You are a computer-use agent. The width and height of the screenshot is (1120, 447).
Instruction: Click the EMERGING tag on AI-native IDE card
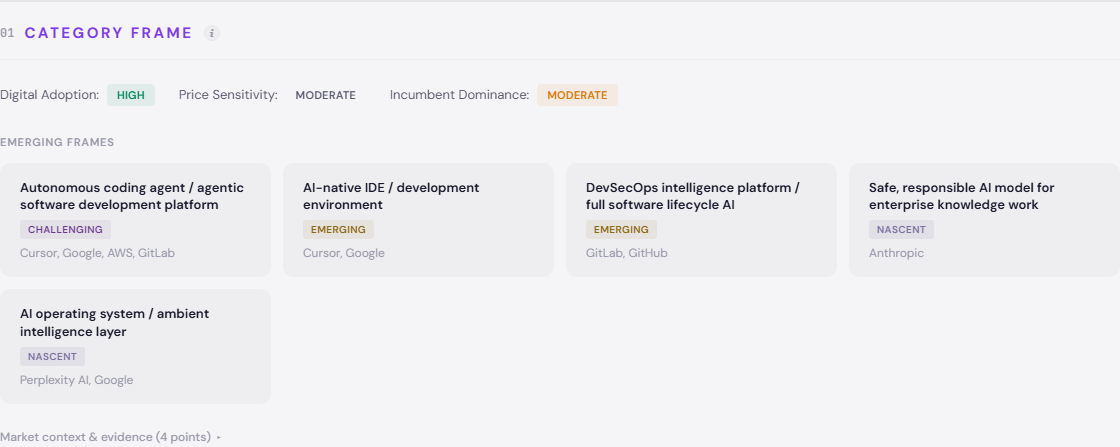pos(338,230)
